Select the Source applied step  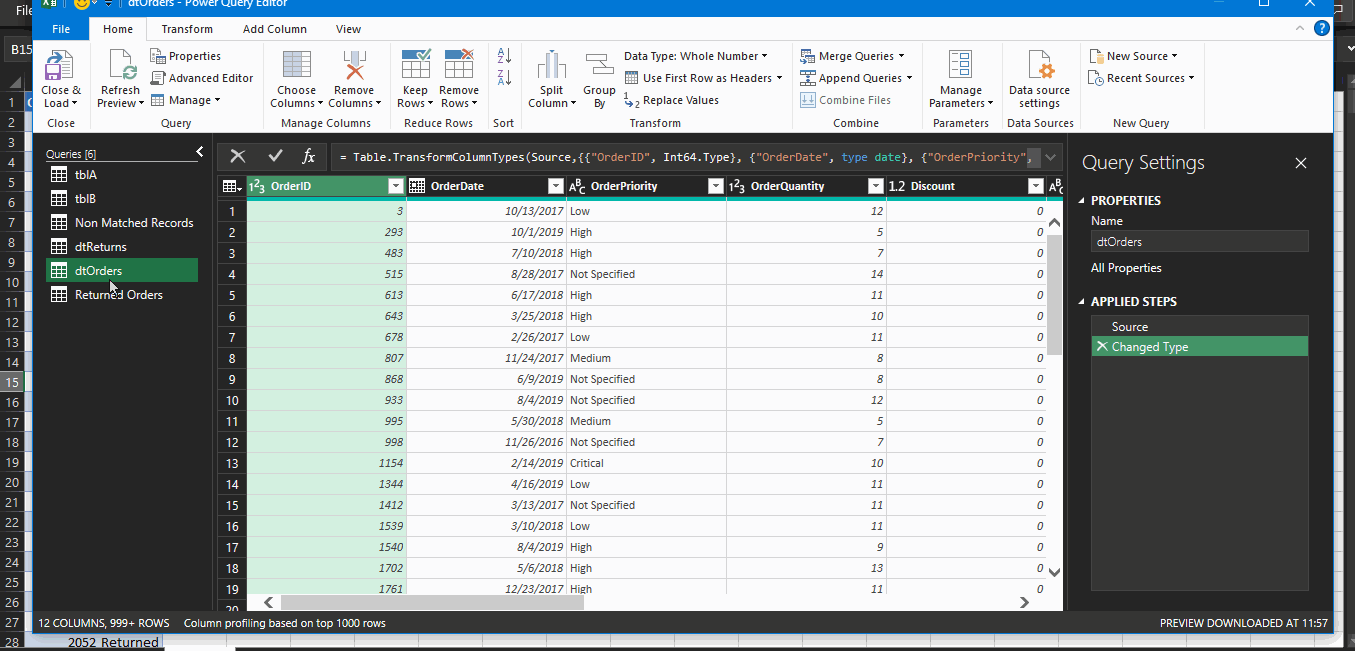click(1200, 327)
